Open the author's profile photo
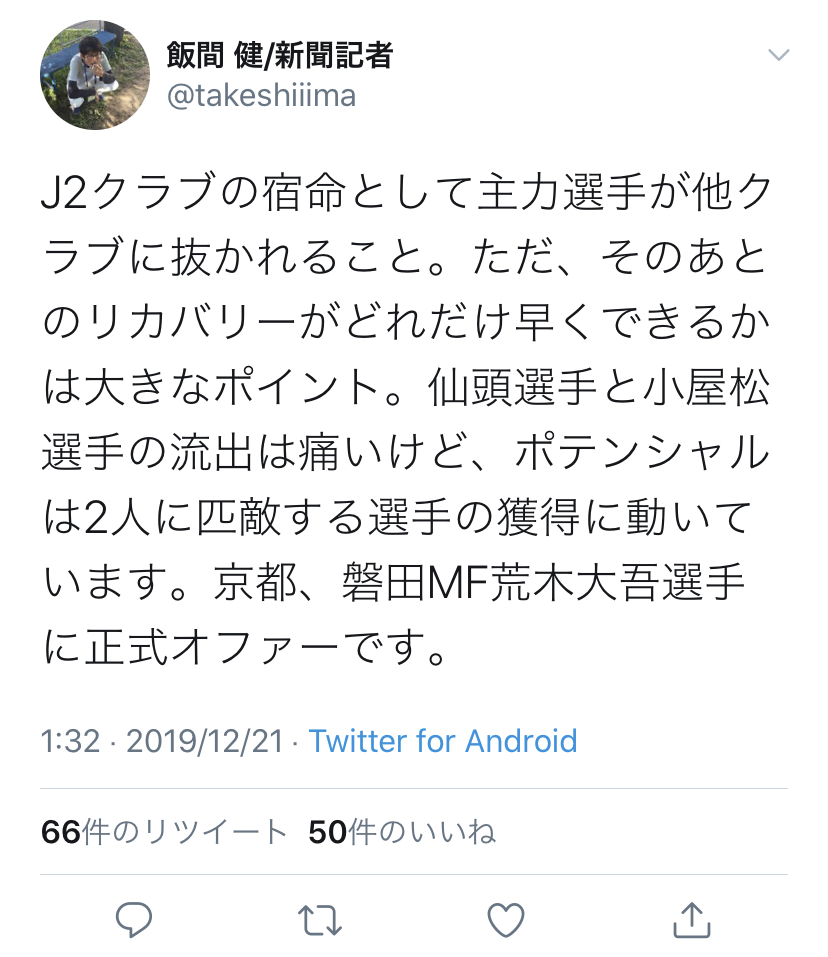The image size is (828, 957). [89, 77]
